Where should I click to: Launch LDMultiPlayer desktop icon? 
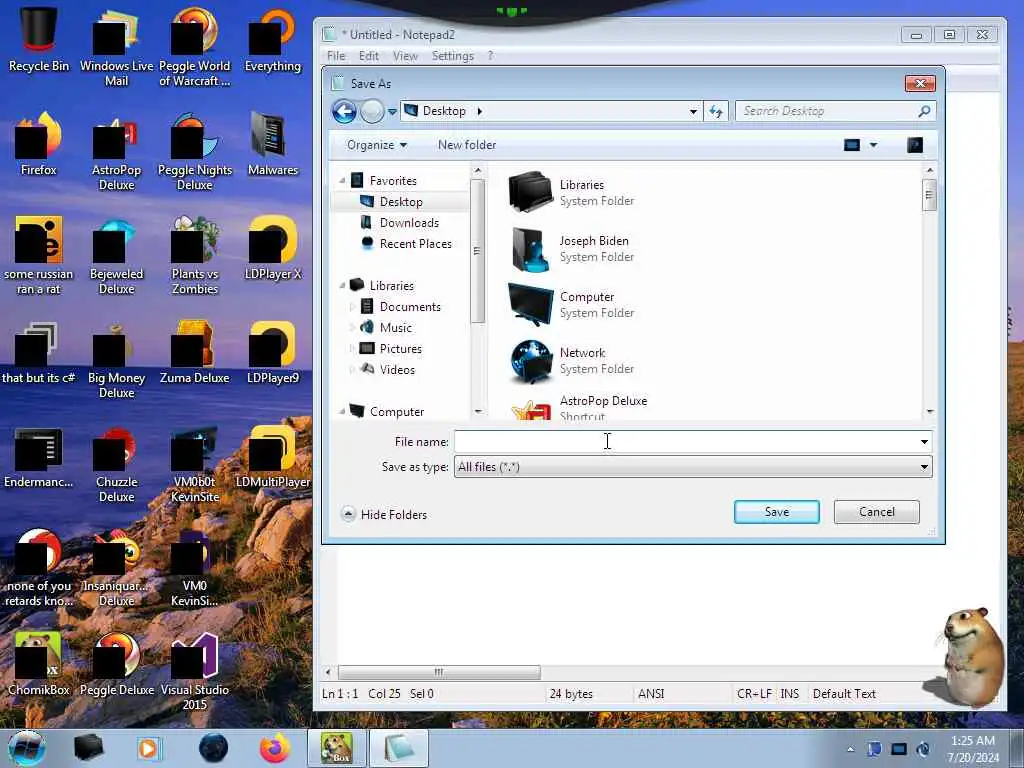pos(272,456)
